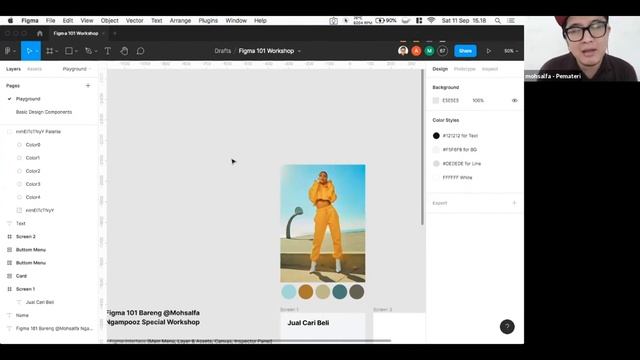Select the Text tool

(x=108, y=51)
